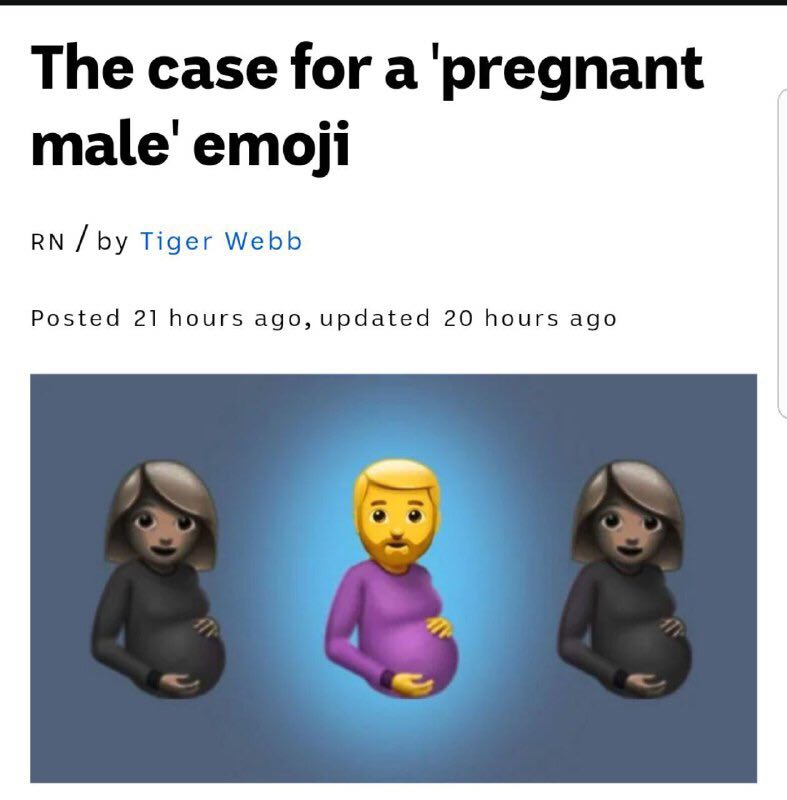Click the word 'pregnant' in the headline

point(571,70)
